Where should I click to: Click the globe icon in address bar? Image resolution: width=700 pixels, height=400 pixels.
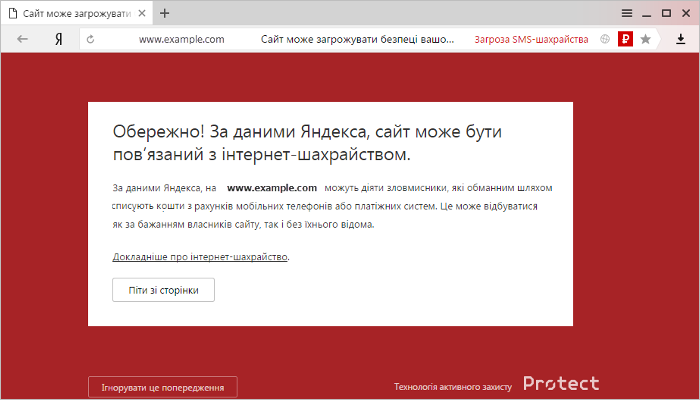pos(605,39)
